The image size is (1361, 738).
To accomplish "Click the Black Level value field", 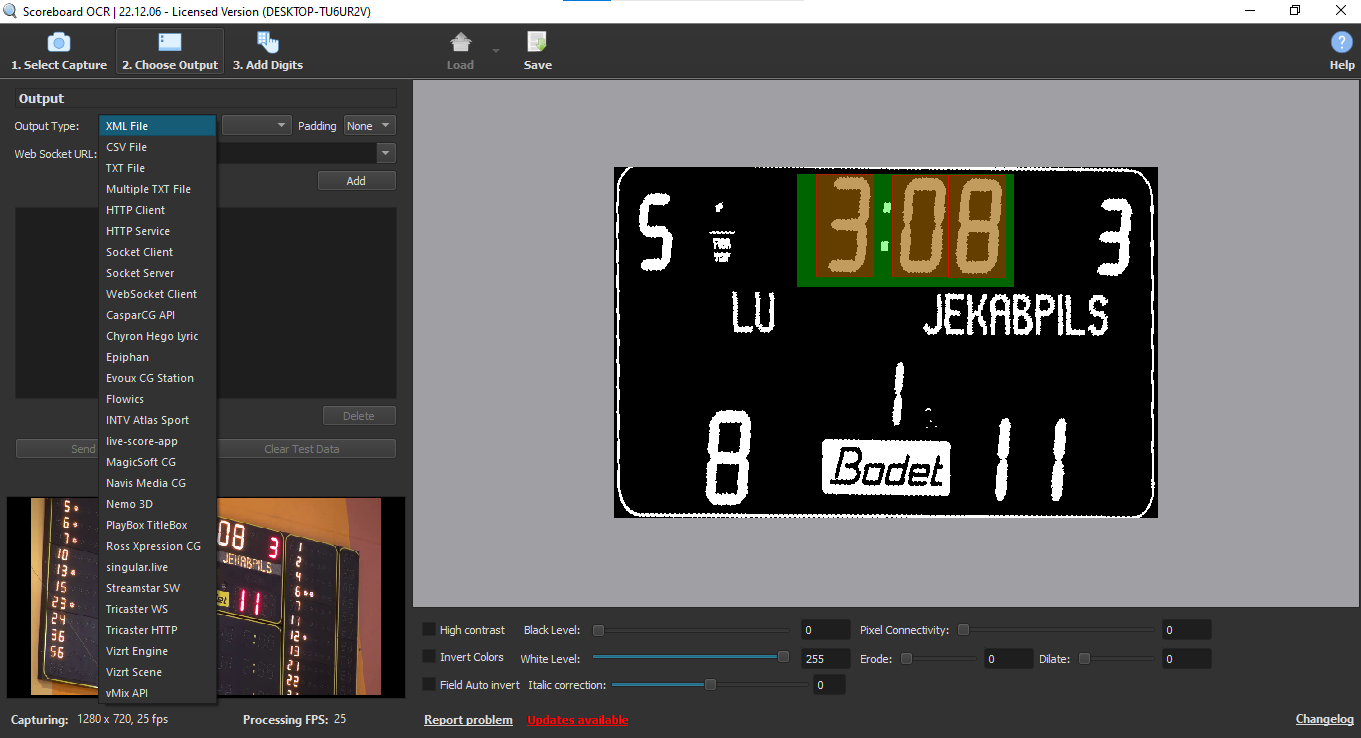I will click(x=825, y=630).
